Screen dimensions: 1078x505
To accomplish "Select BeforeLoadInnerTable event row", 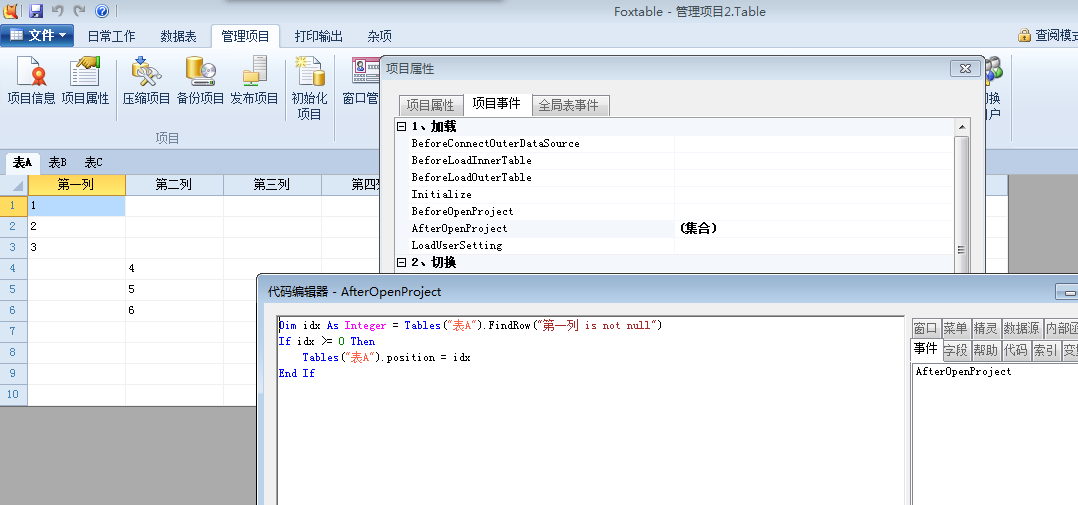I will coord(676,161).
